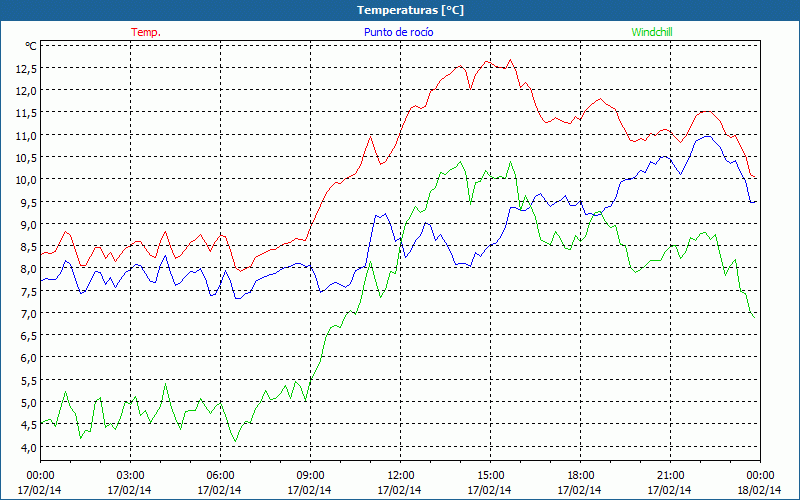Click the 17/02/14 date under 21:00
Image resolution: width=800 pixels, height=500 pixels.
[x=670, y=490]
